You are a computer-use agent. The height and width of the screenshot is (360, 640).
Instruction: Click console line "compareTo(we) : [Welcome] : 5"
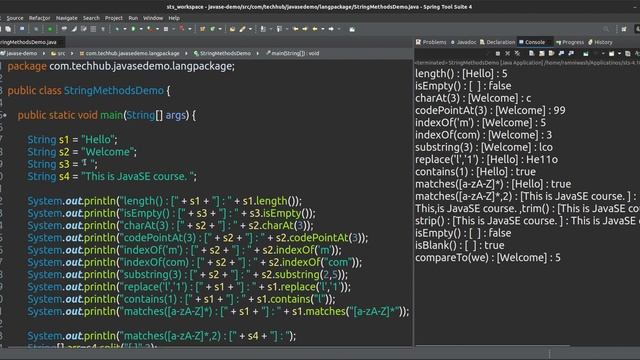click(488, 258)
